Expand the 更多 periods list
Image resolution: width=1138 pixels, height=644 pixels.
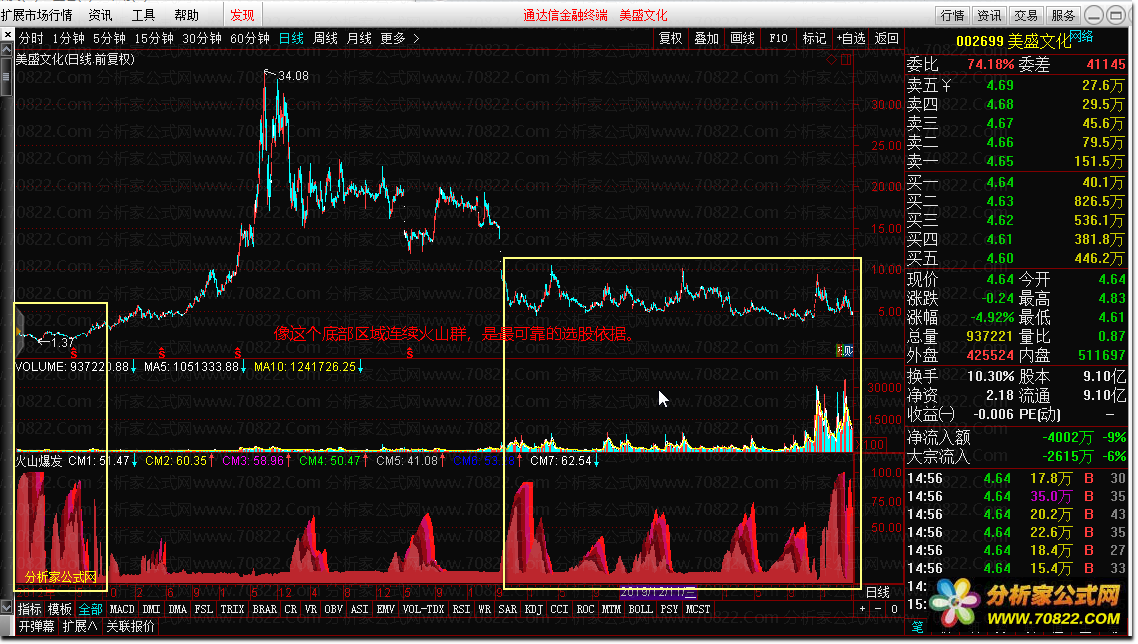coord(400,38)
